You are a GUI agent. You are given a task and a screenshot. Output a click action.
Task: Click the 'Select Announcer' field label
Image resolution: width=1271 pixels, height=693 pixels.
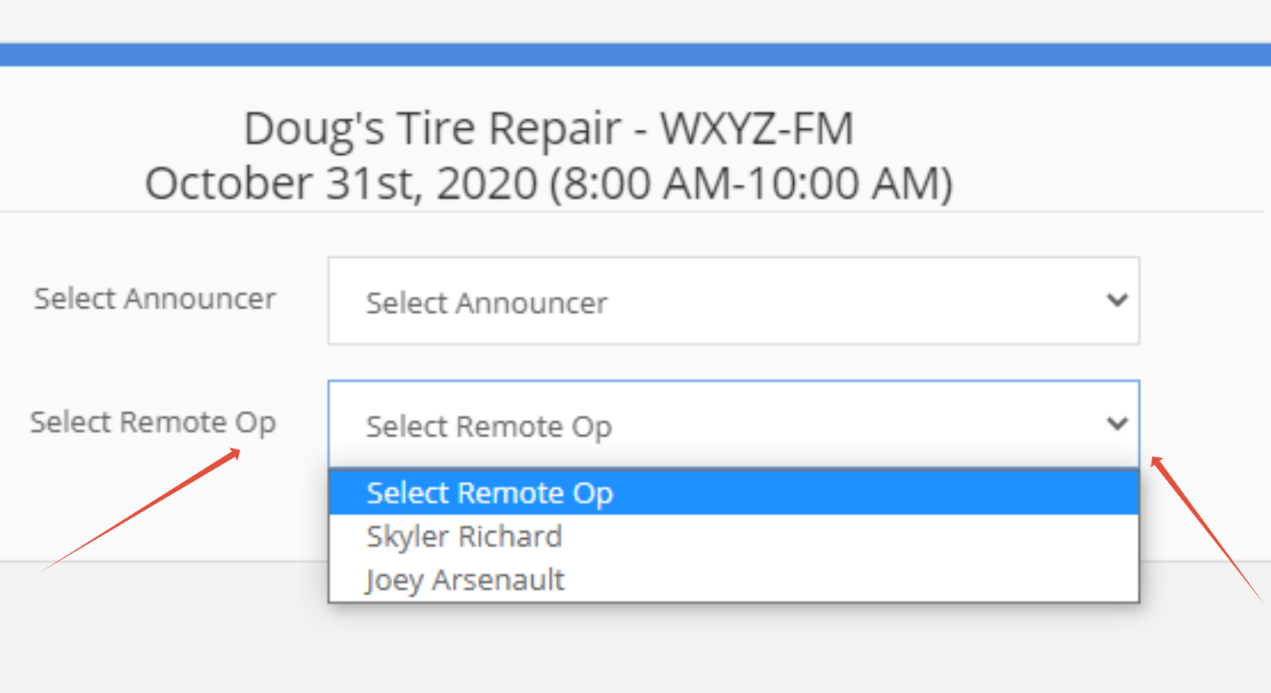pos(155,298)
